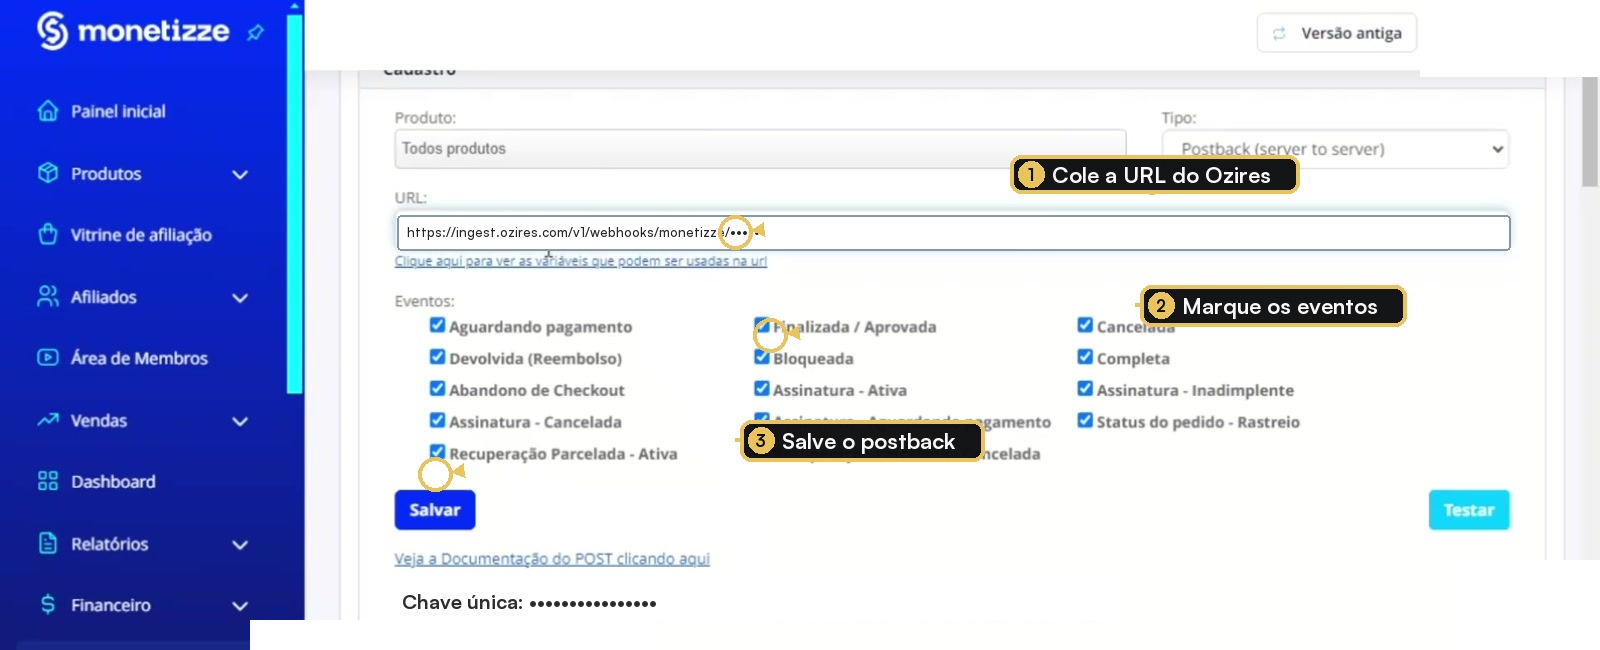This screenshot has width=1600, height=650.
Task: Click the Chave única masked value
Action: click(x=593, y=603)
